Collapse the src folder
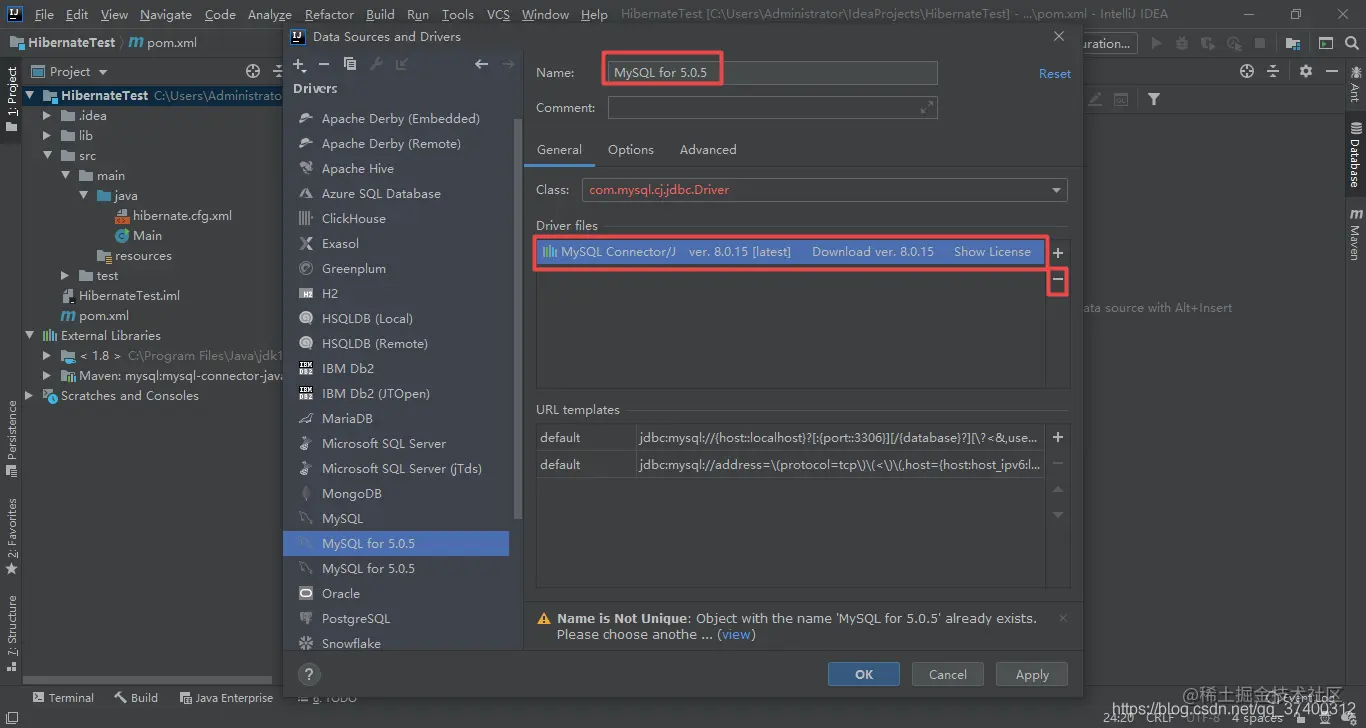 47,156
